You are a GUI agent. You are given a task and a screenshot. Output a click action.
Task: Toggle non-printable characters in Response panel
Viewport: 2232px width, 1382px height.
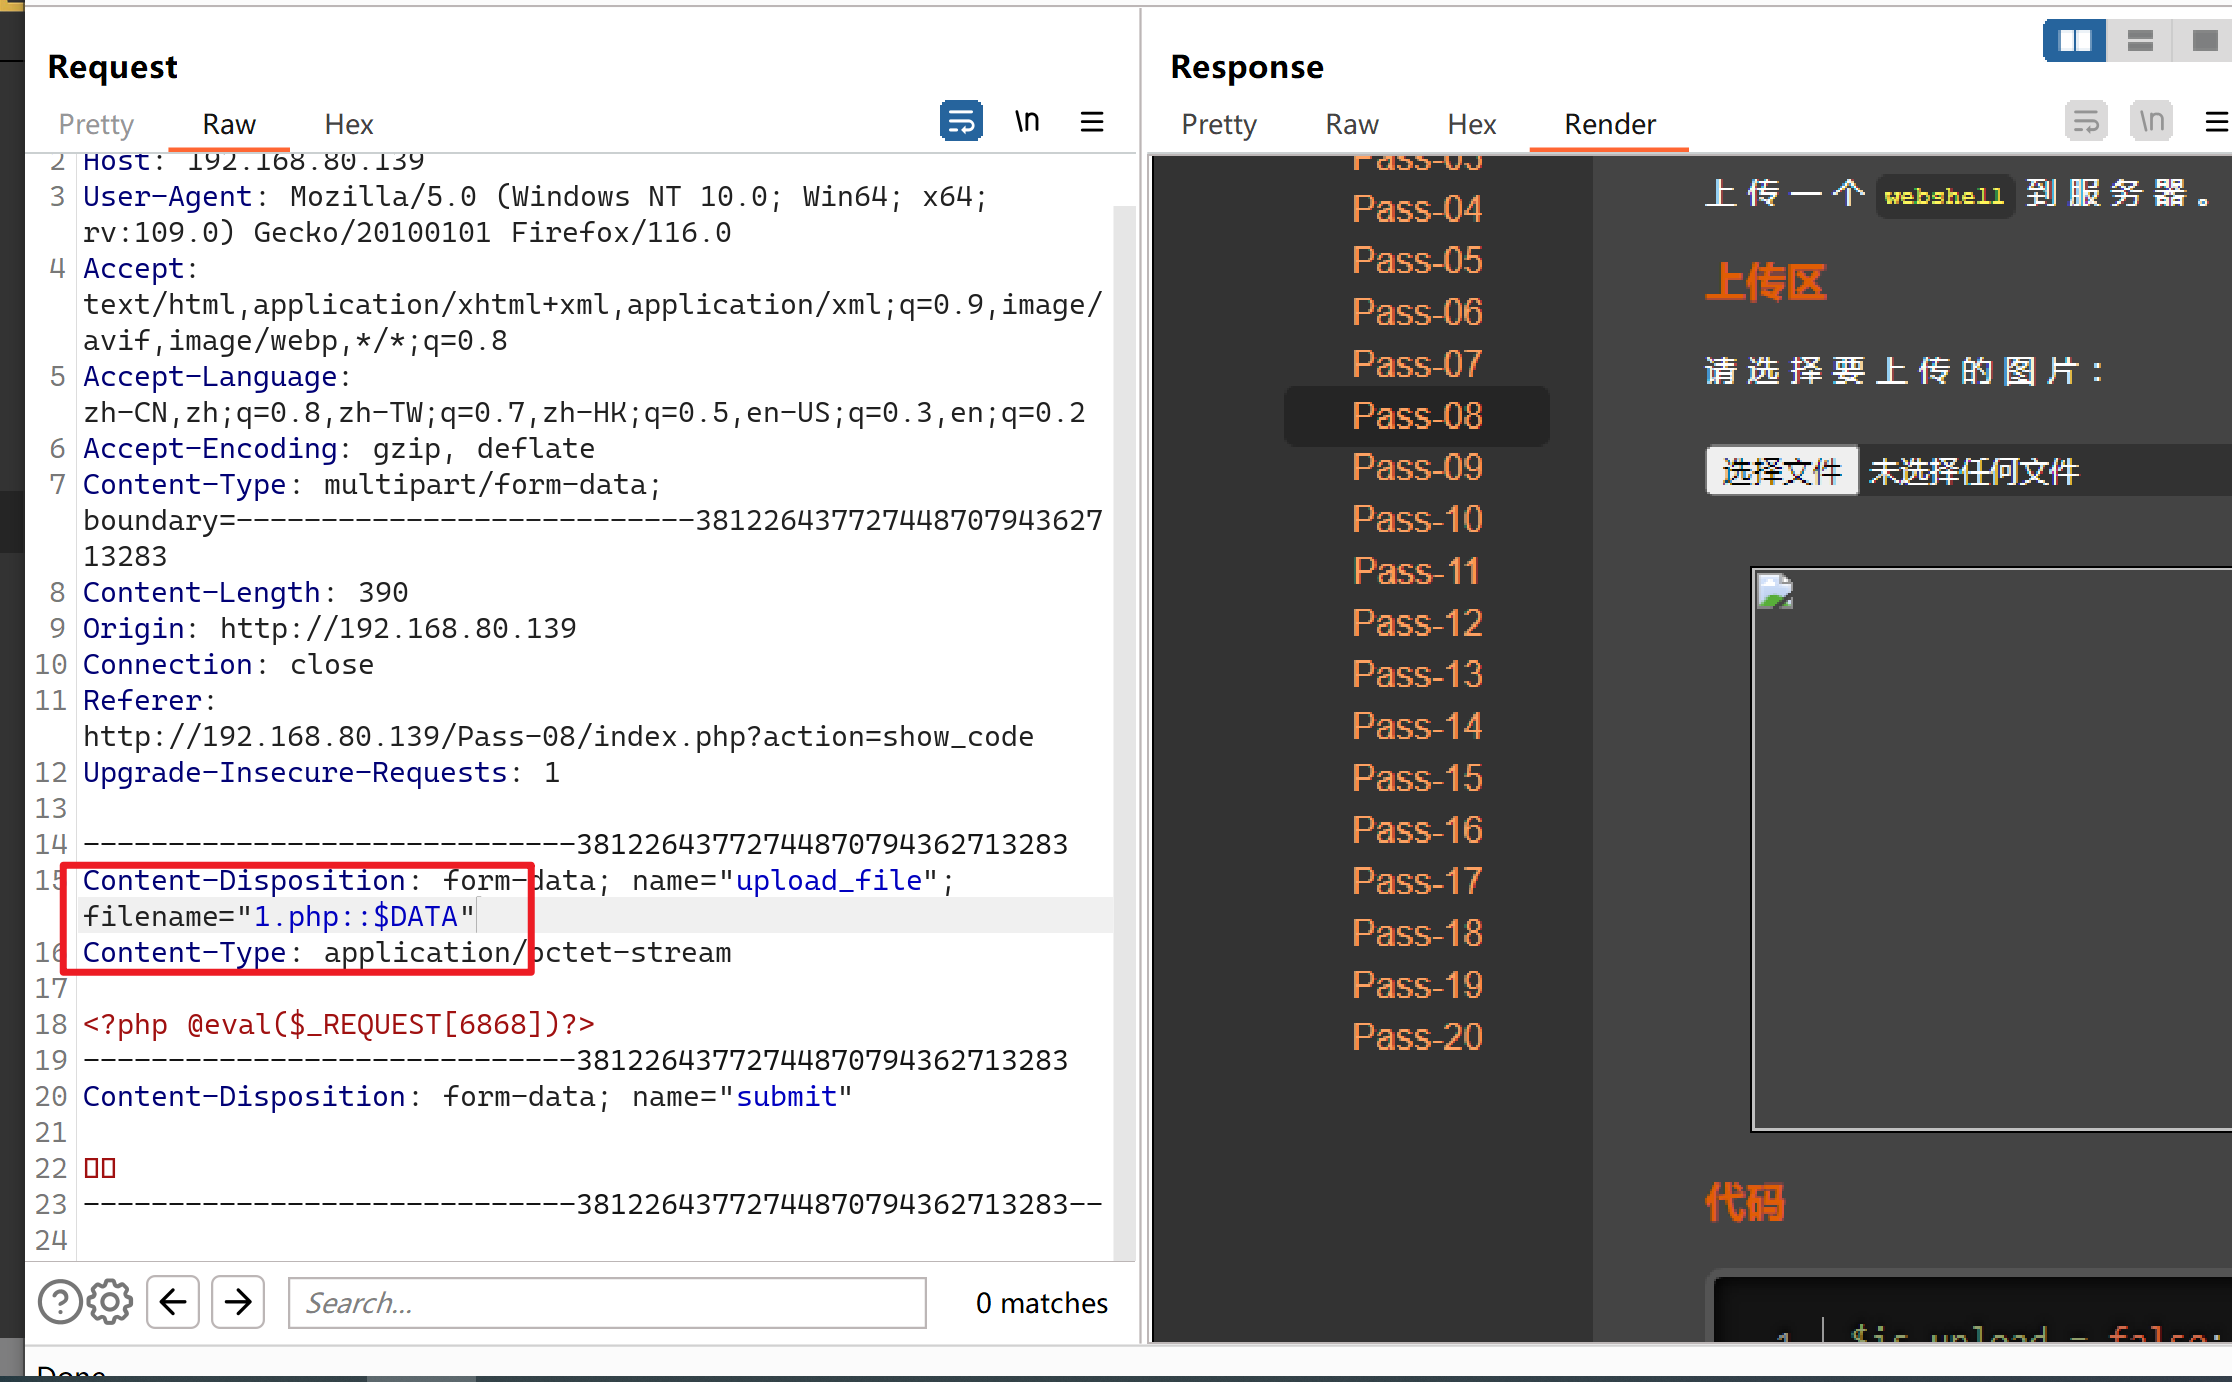[x=2152, y=122]
